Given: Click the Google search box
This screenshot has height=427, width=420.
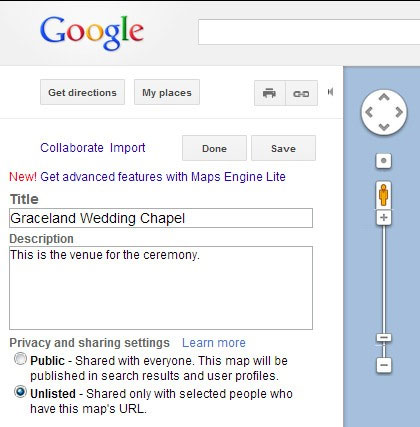Looking at the screenshot, I should (x=309, y=32).
